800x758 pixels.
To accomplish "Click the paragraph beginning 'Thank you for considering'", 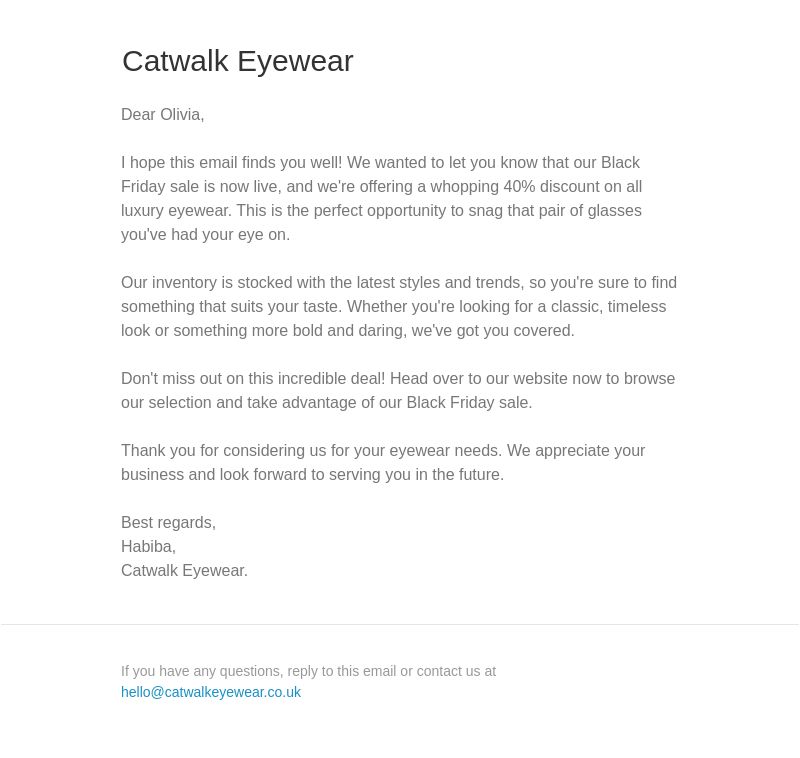I will pos(383,463).
